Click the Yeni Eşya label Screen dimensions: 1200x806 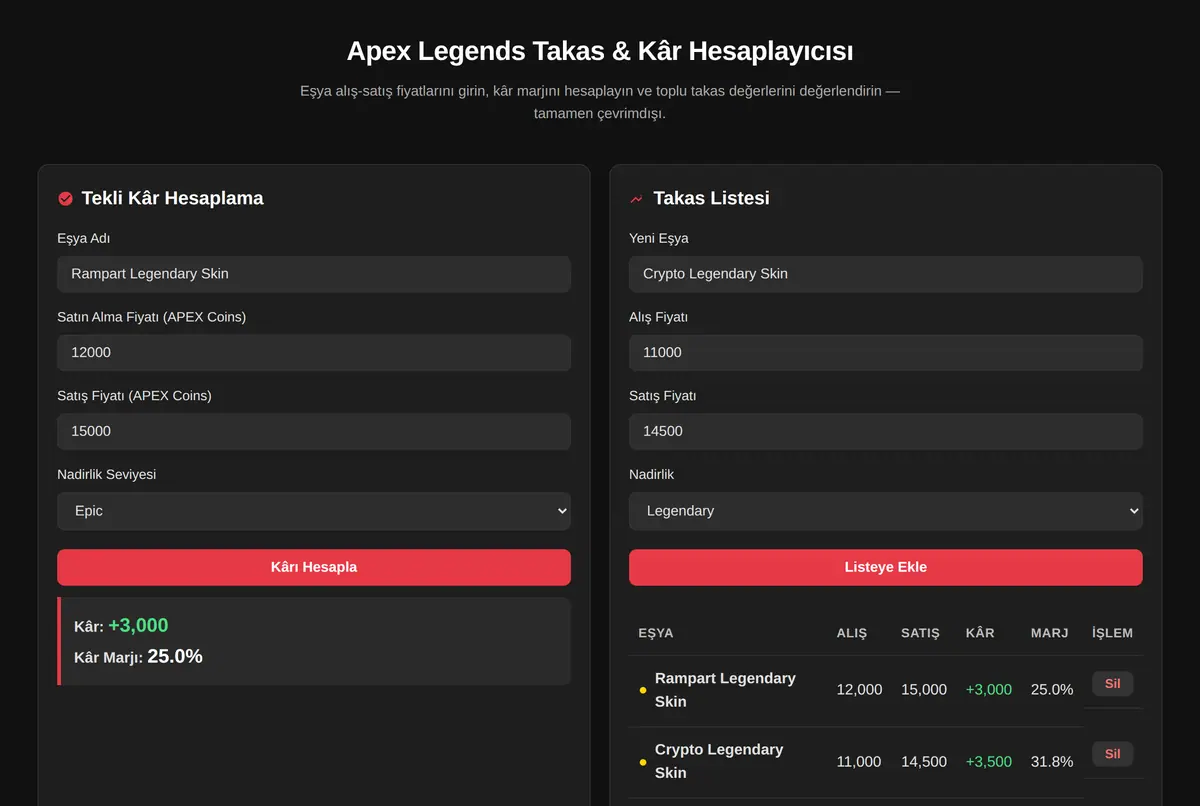click(x=659, y=239)
